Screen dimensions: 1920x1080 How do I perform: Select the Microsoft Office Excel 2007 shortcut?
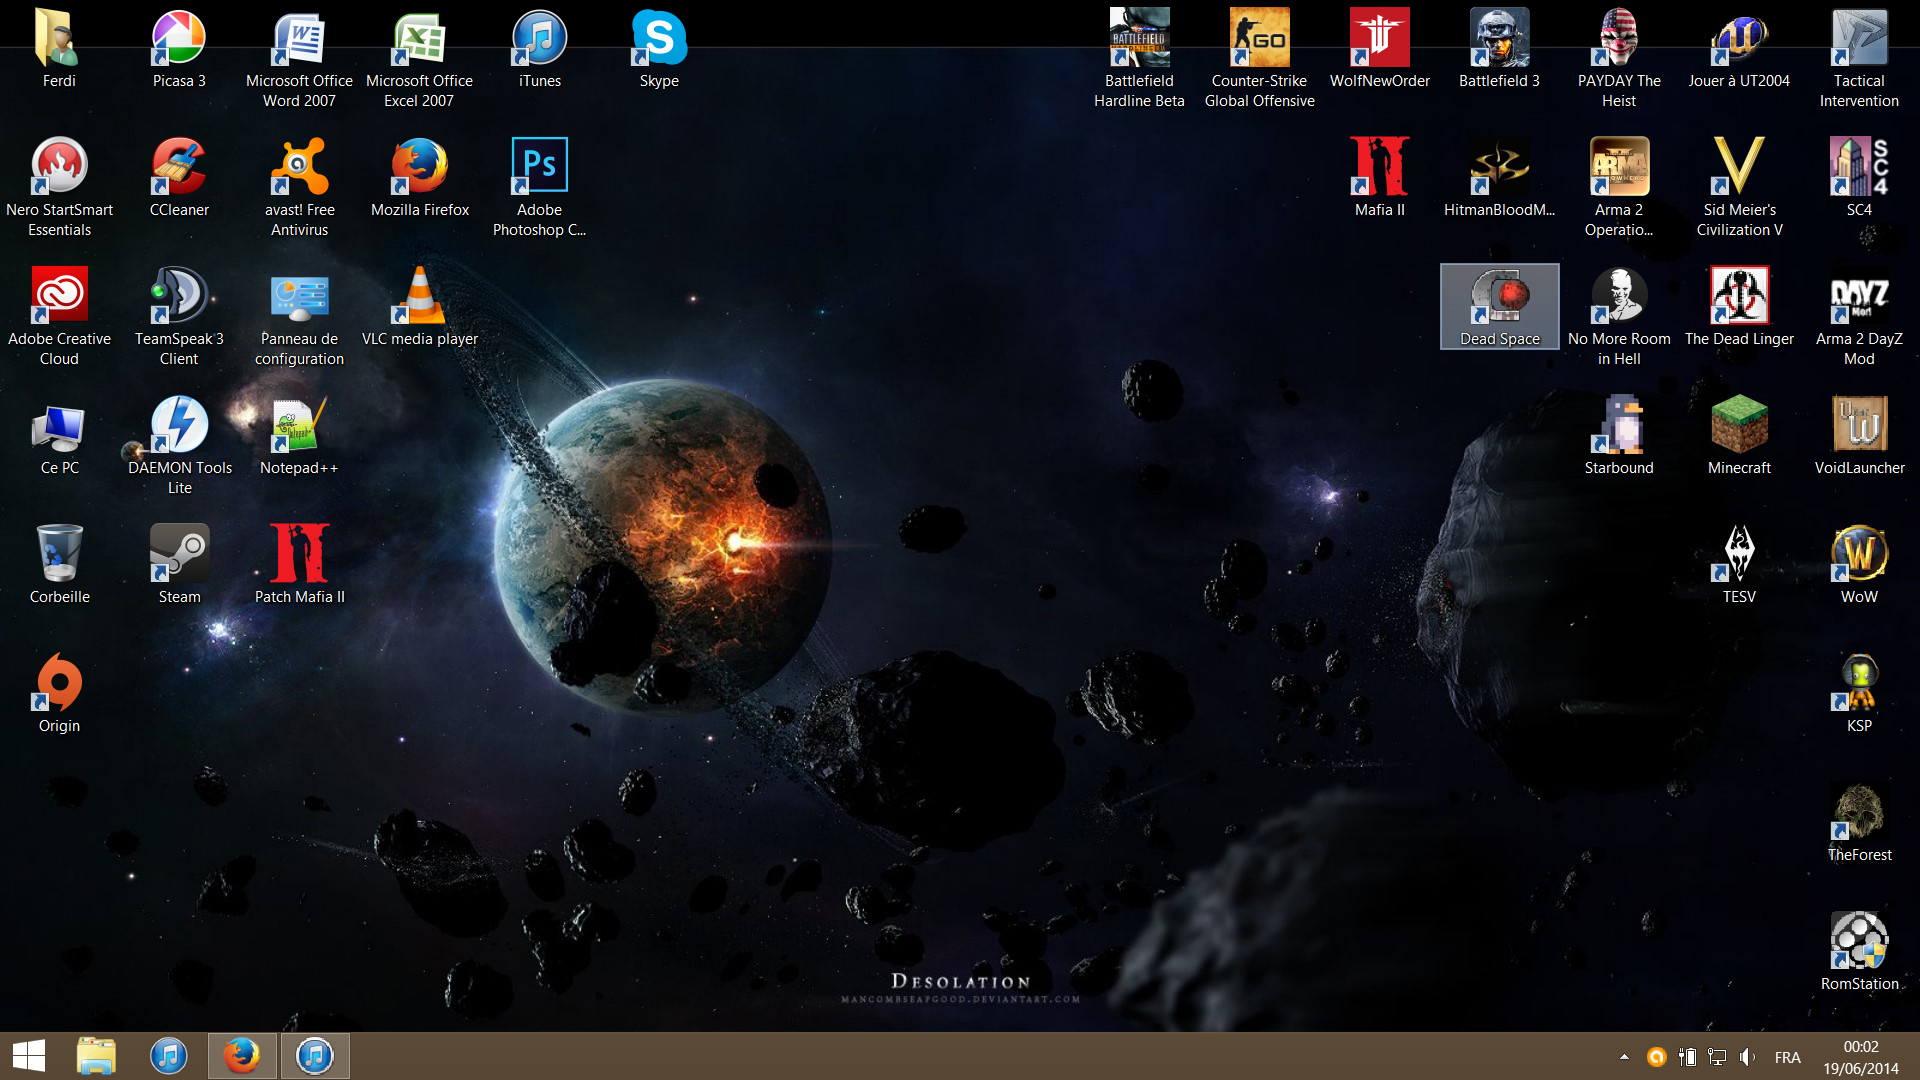(419, 59)
